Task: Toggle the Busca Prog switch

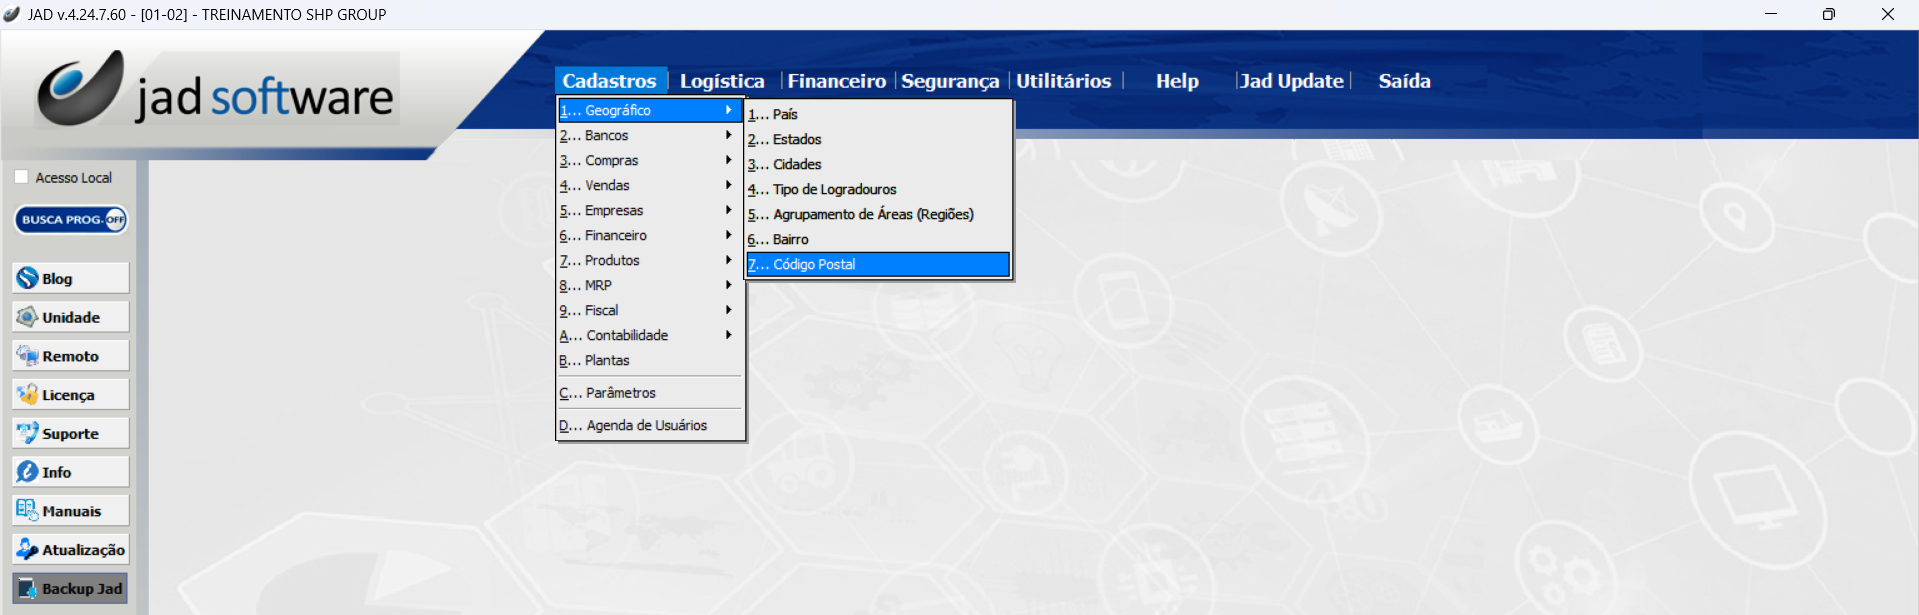Action: [71, 220]
